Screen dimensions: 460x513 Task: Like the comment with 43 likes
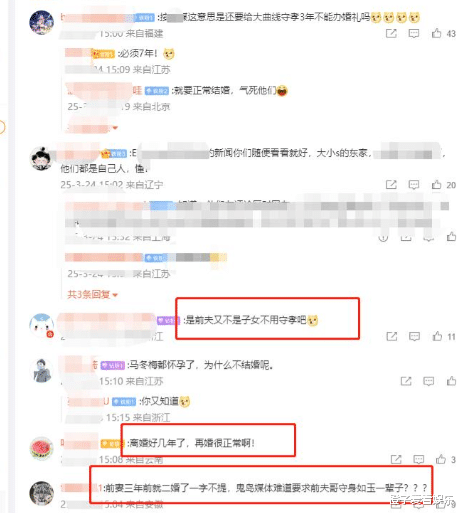coord(436,33)
